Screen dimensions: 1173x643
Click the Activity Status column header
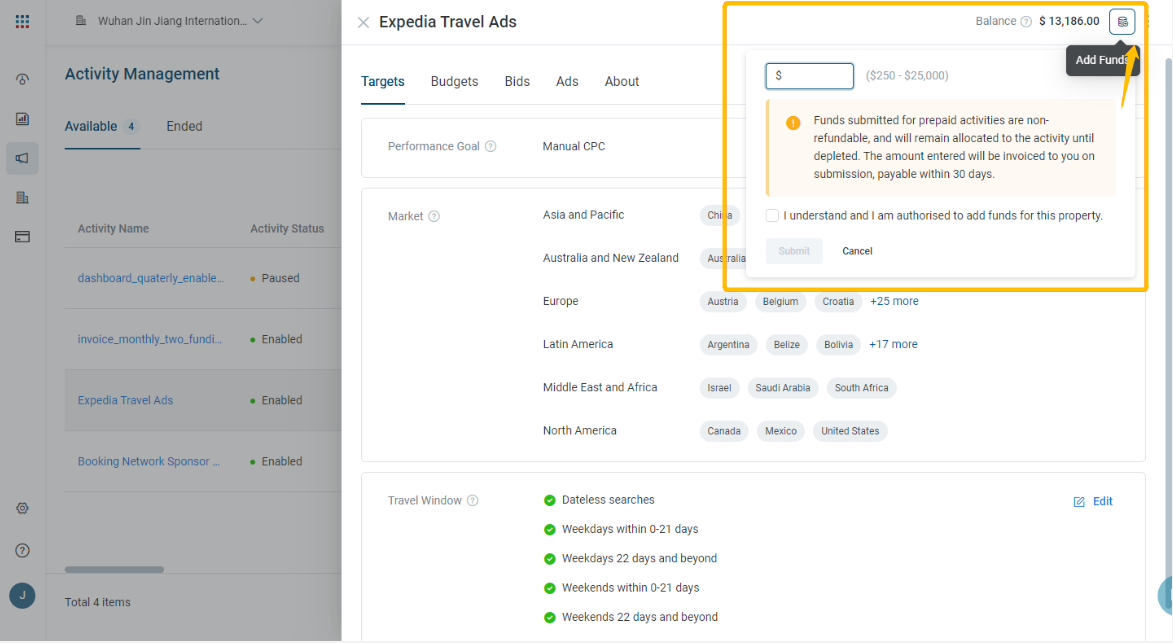287,229
